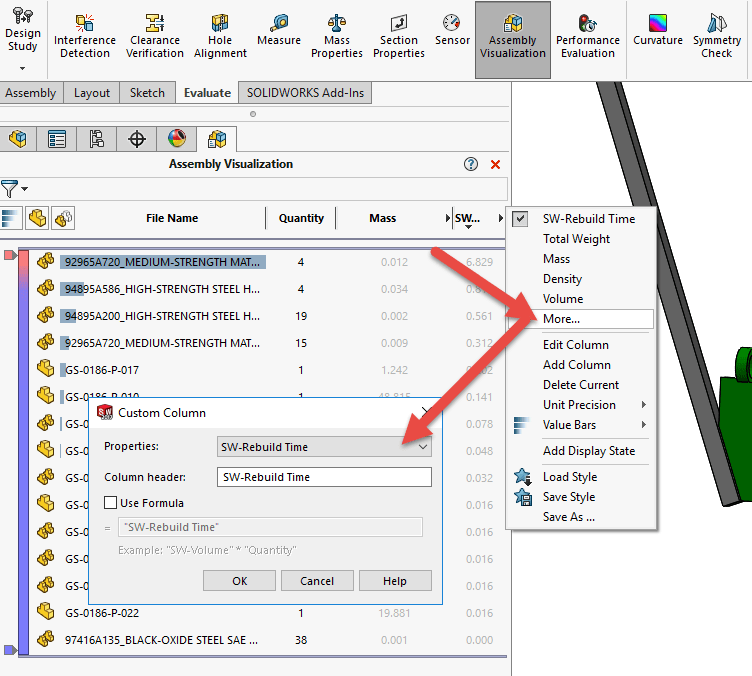752x676 pixels.
Task: Open DimXpertManager crosshair tab
Action: coord(137,140)
